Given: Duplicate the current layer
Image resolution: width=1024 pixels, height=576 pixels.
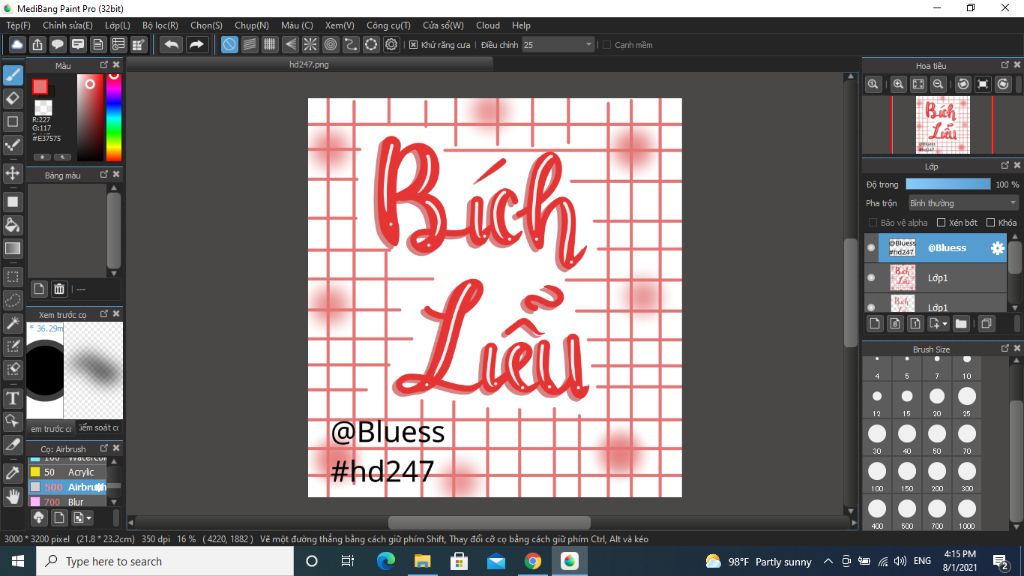Looking at the screenshot, I should (x=986, y=323).
